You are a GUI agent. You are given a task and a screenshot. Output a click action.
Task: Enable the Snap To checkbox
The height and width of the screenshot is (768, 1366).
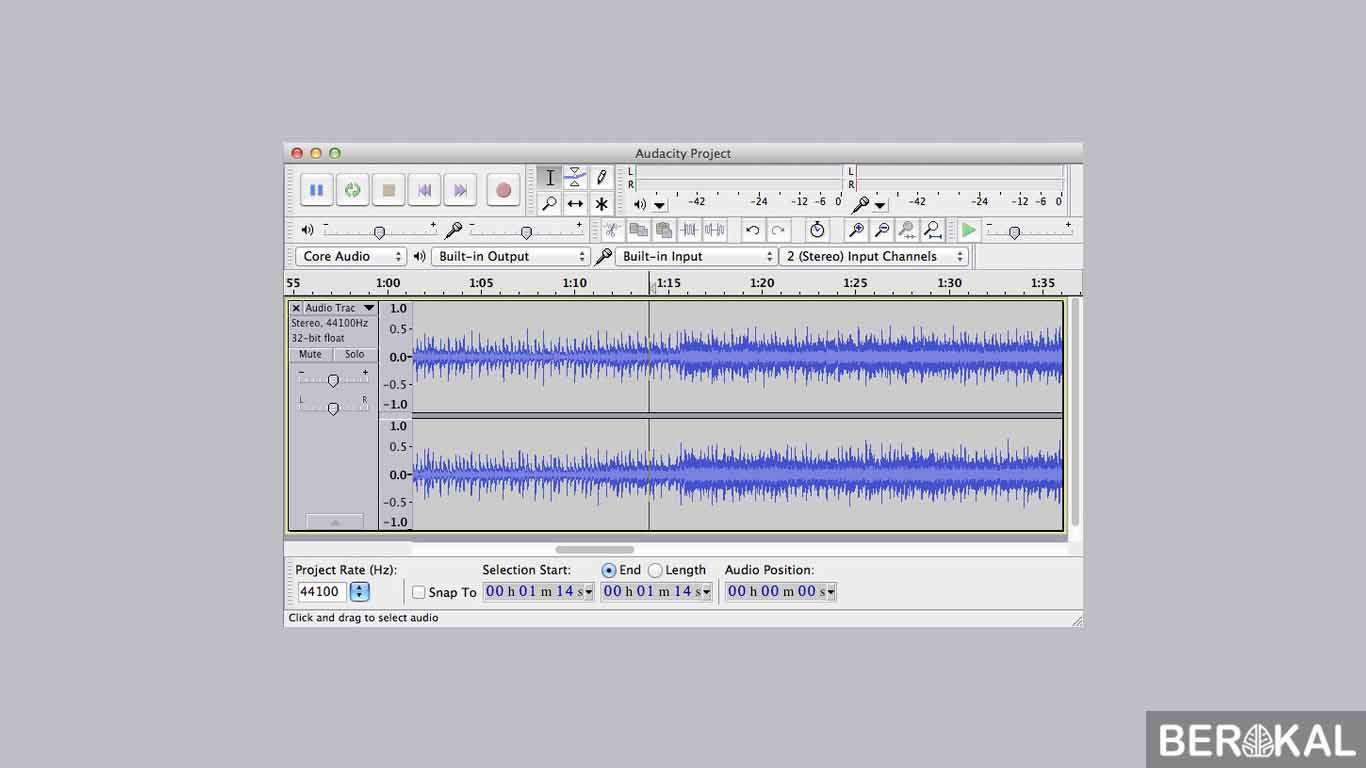(x=419, y=592)
